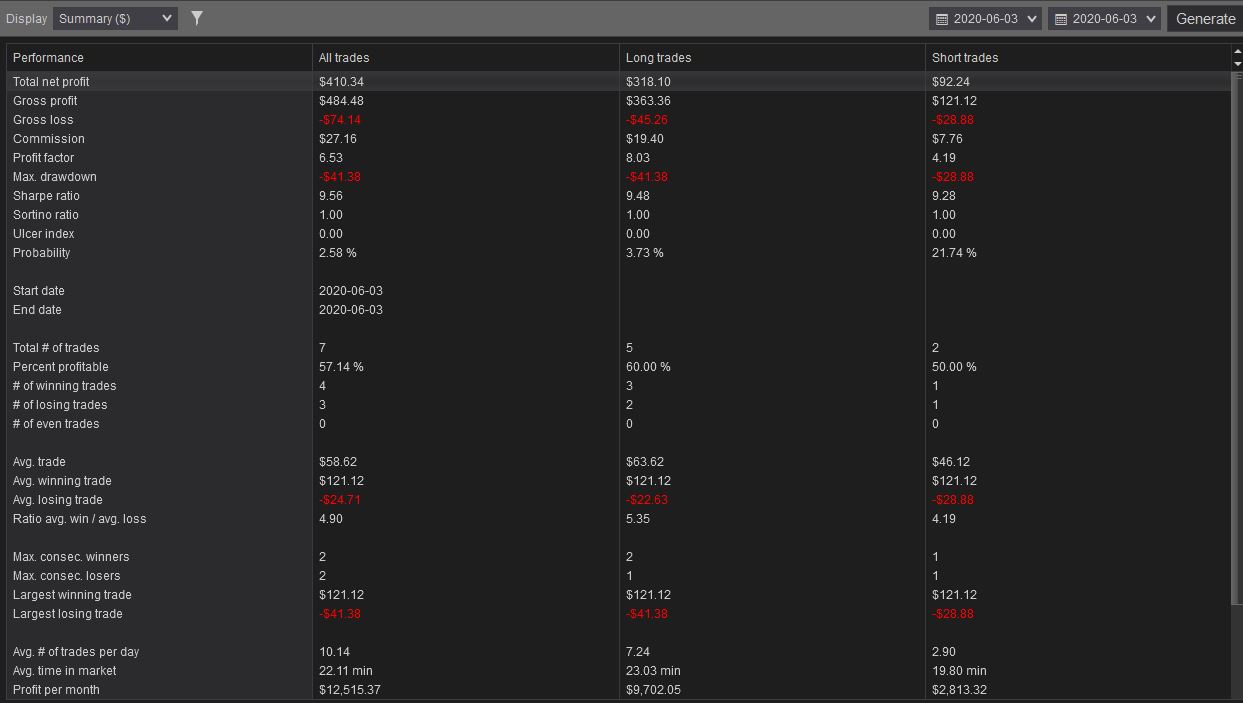Select the Gross profit row label
1243x703 pixels.
click(x=45, y=101)
